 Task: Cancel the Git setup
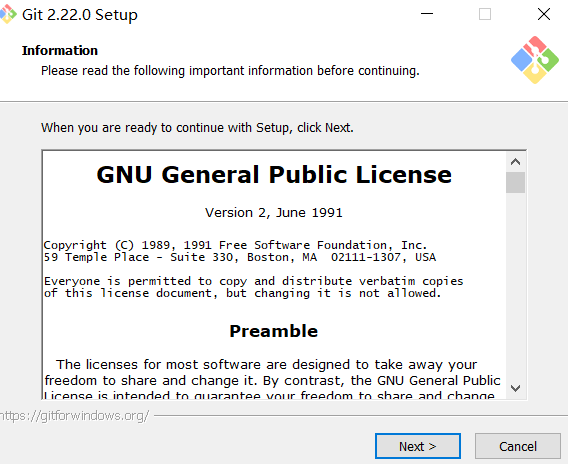pyautogui.click(x=518, y=446)
